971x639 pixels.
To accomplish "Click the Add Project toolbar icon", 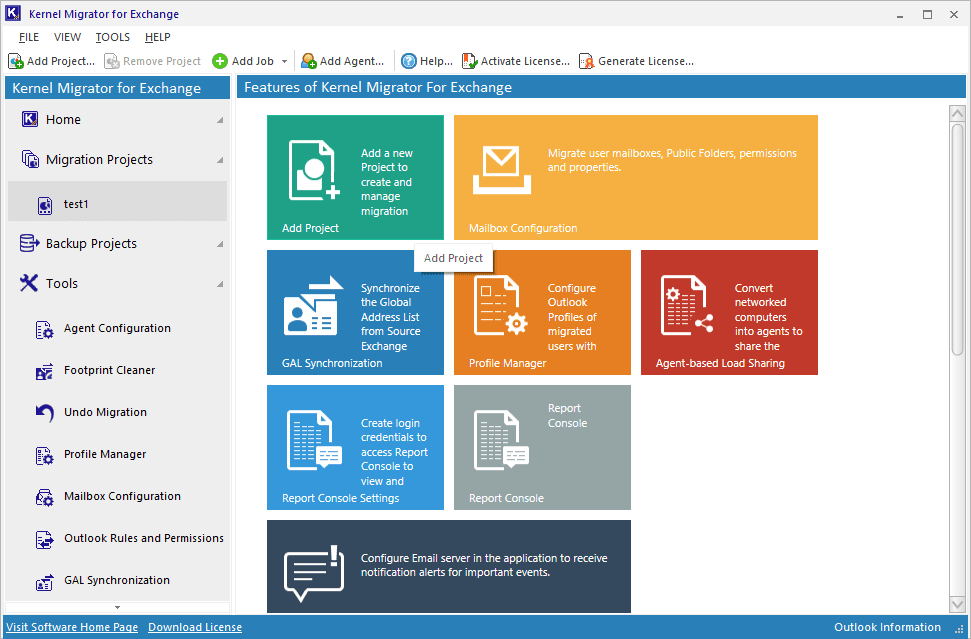I will point(16,61).
